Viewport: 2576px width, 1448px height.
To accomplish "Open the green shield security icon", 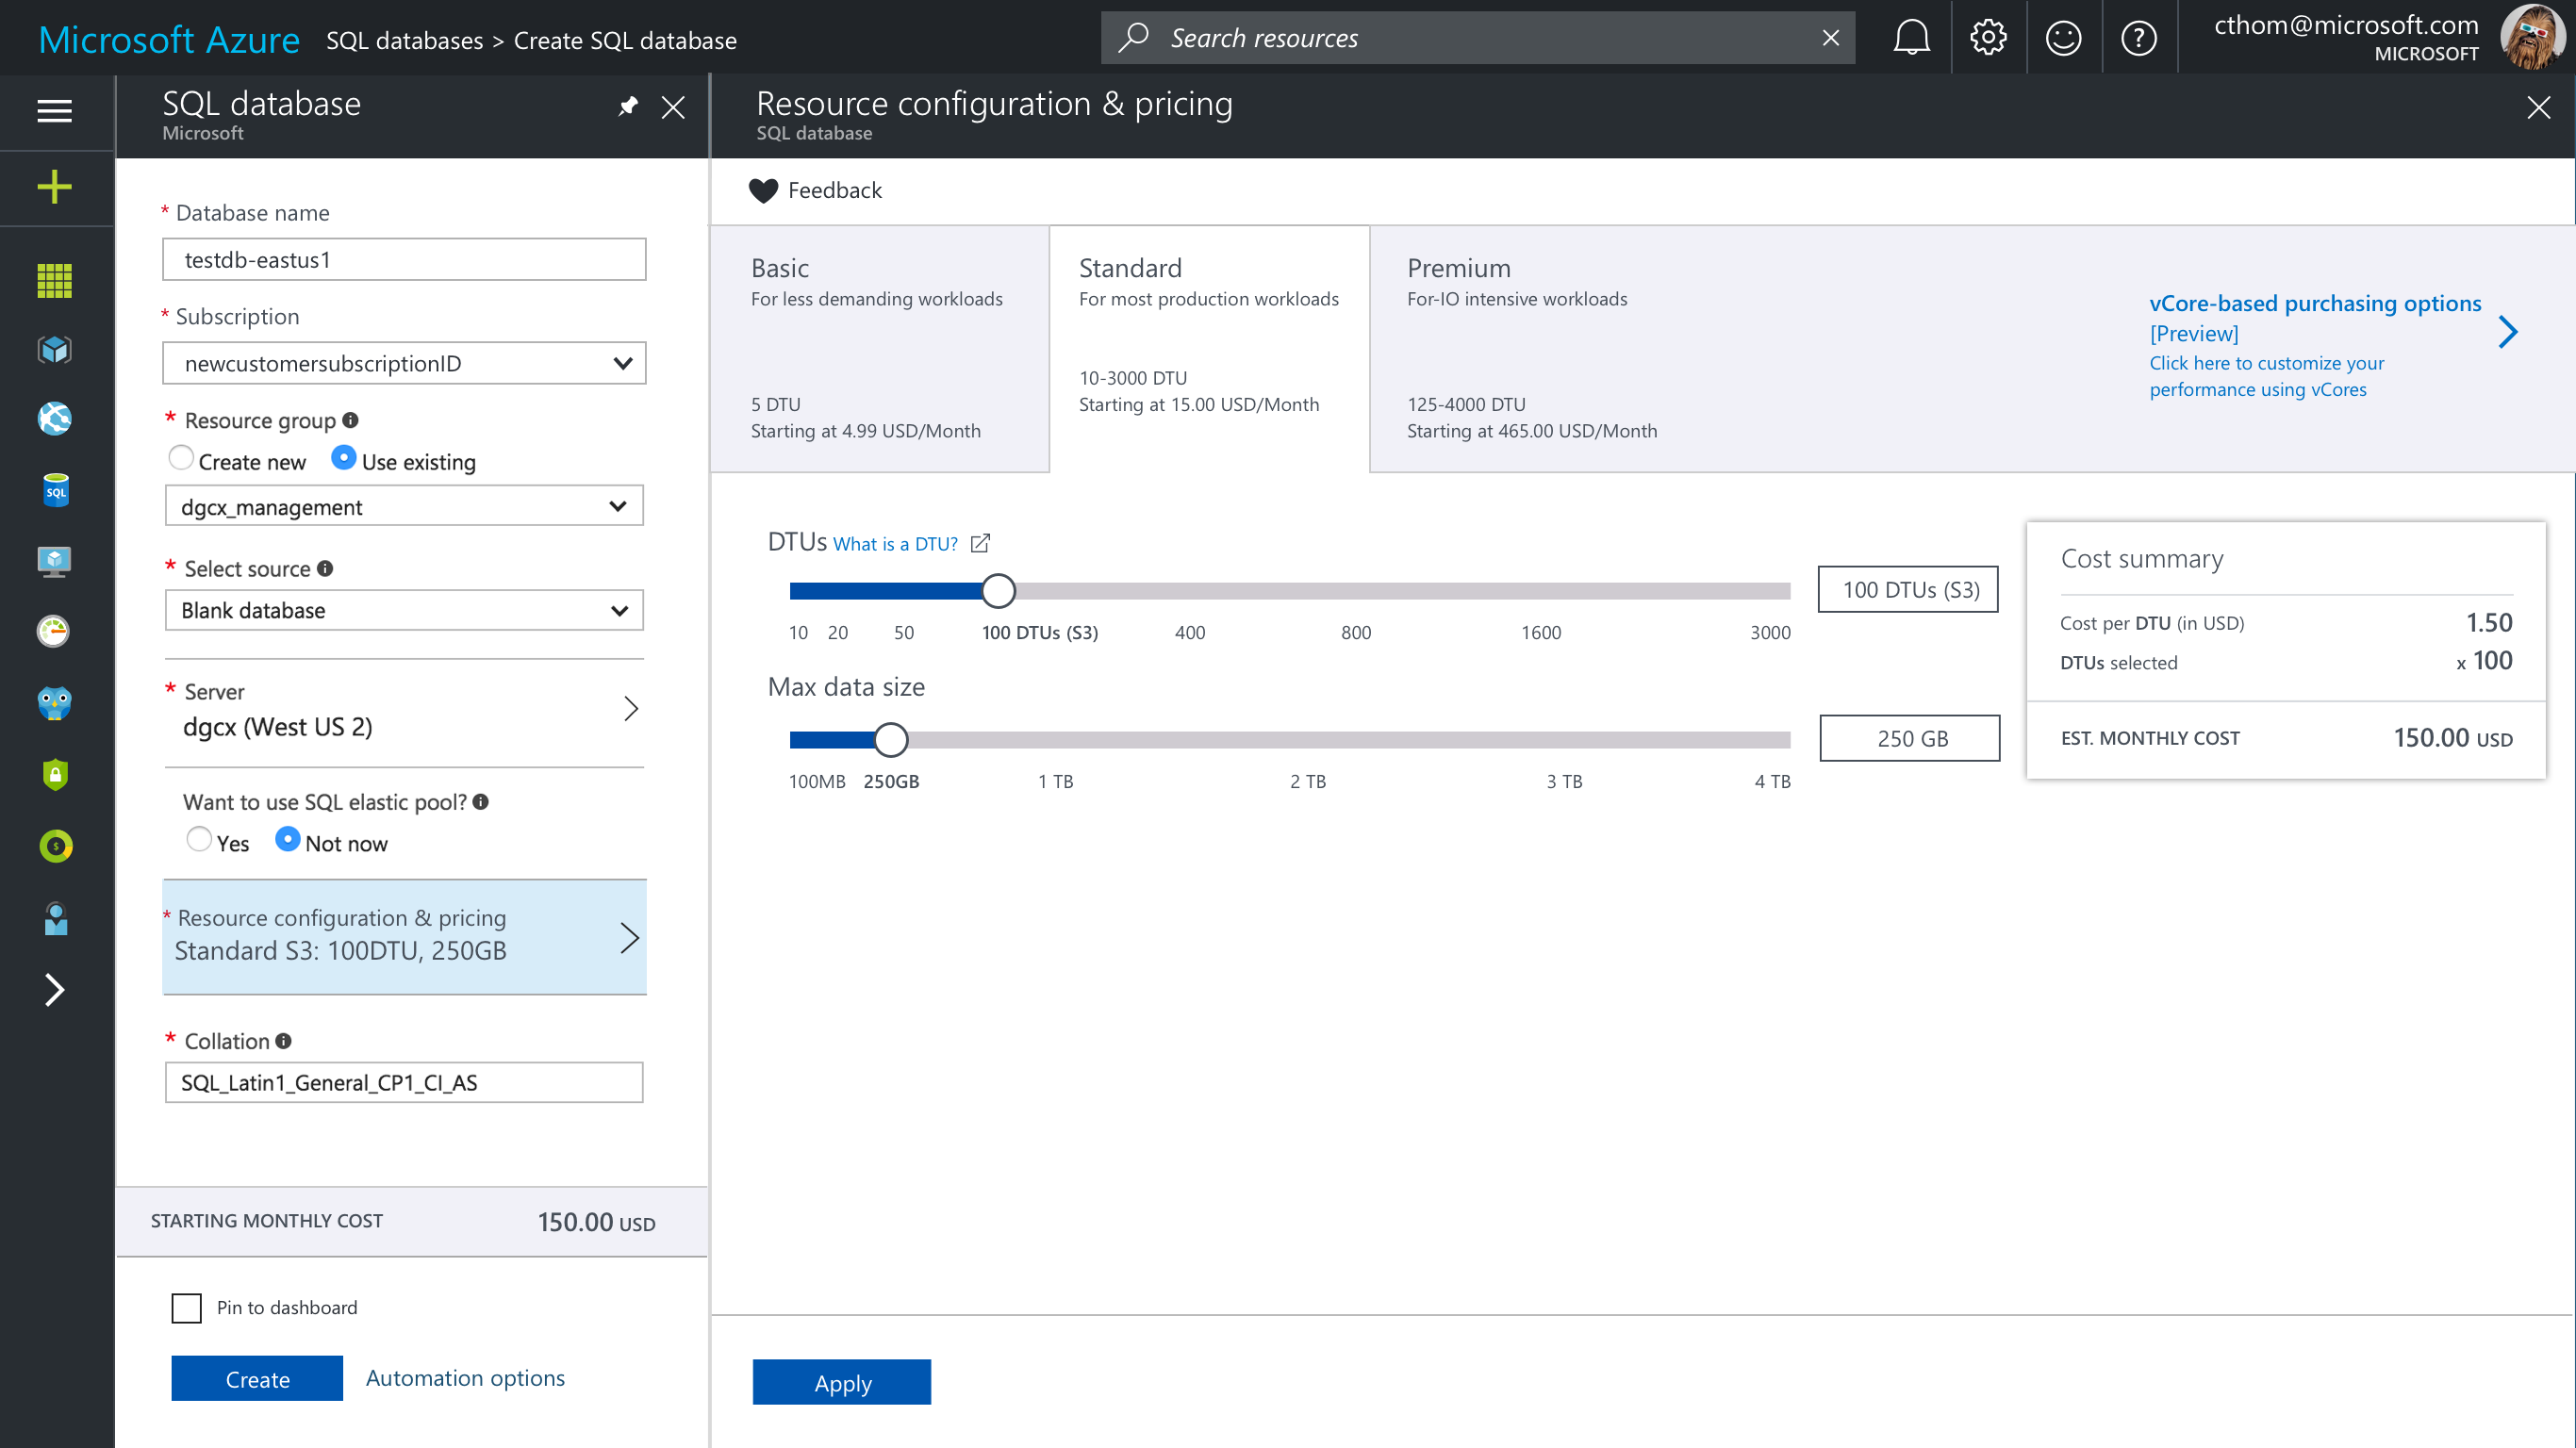I will 55,774.
